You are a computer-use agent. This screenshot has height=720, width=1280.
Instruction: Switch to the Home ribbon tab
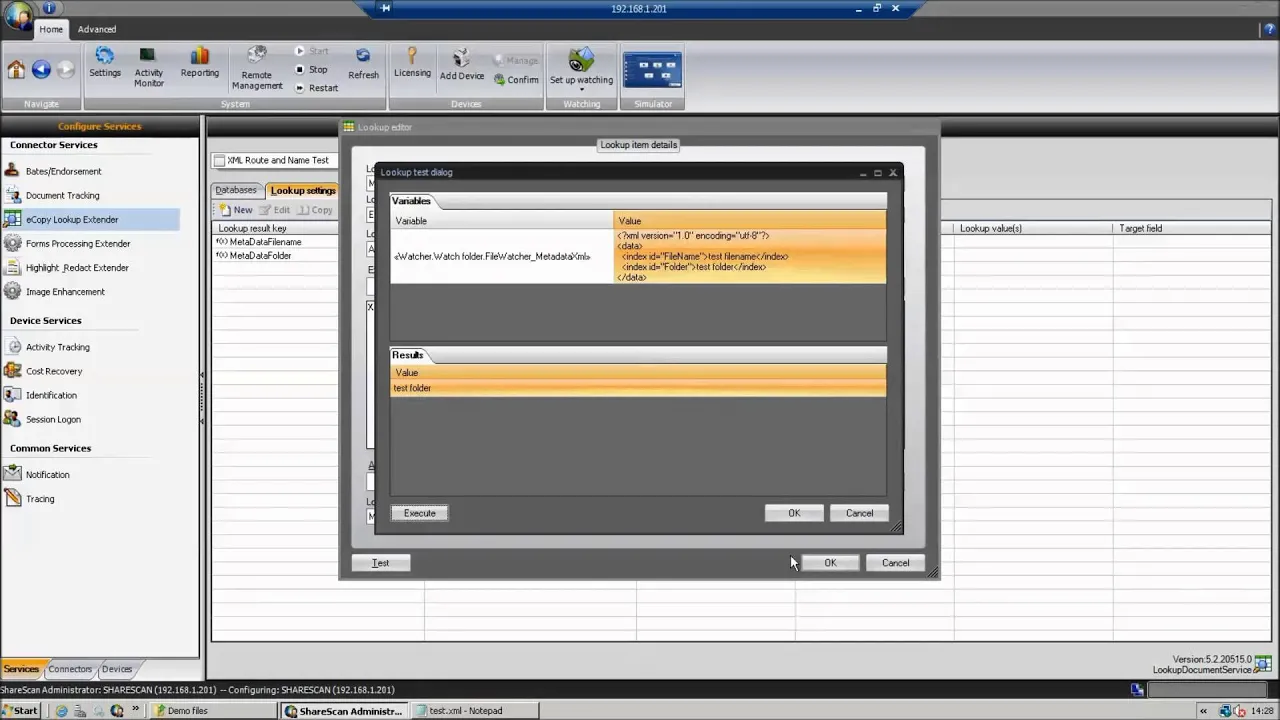point(51,29)
